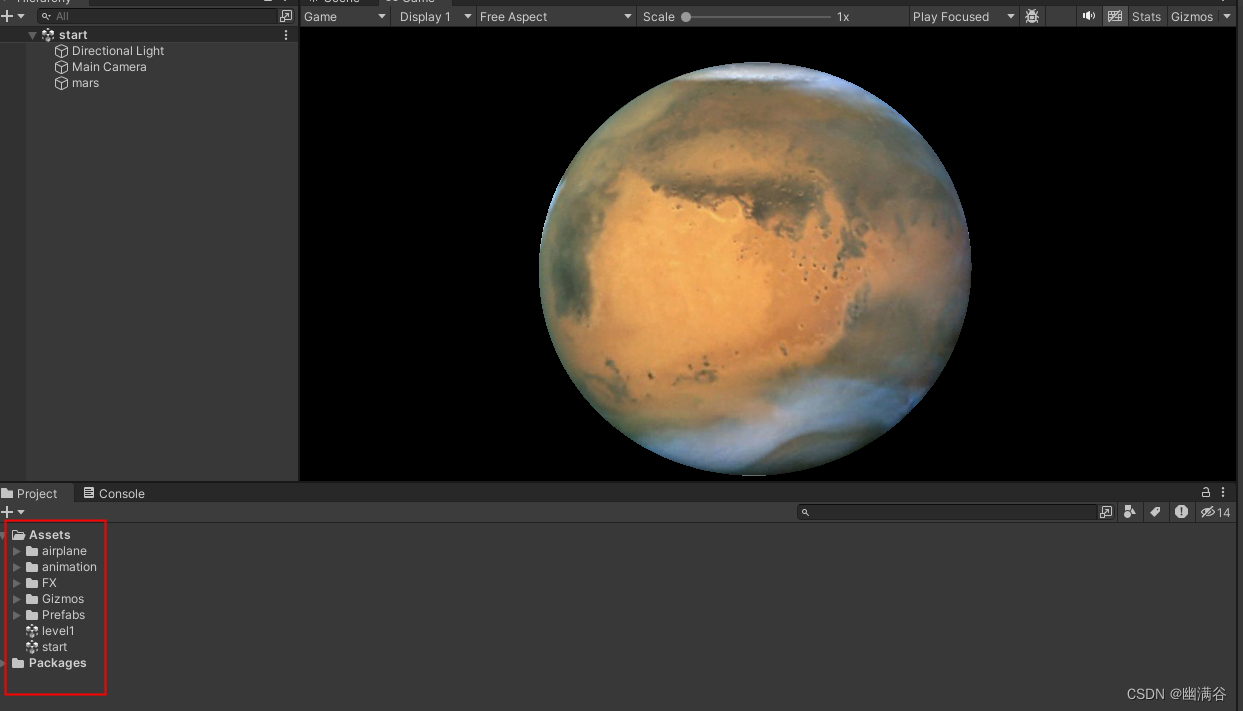
Task: Click the airplane folder icon
Action: tap(32, 551)
